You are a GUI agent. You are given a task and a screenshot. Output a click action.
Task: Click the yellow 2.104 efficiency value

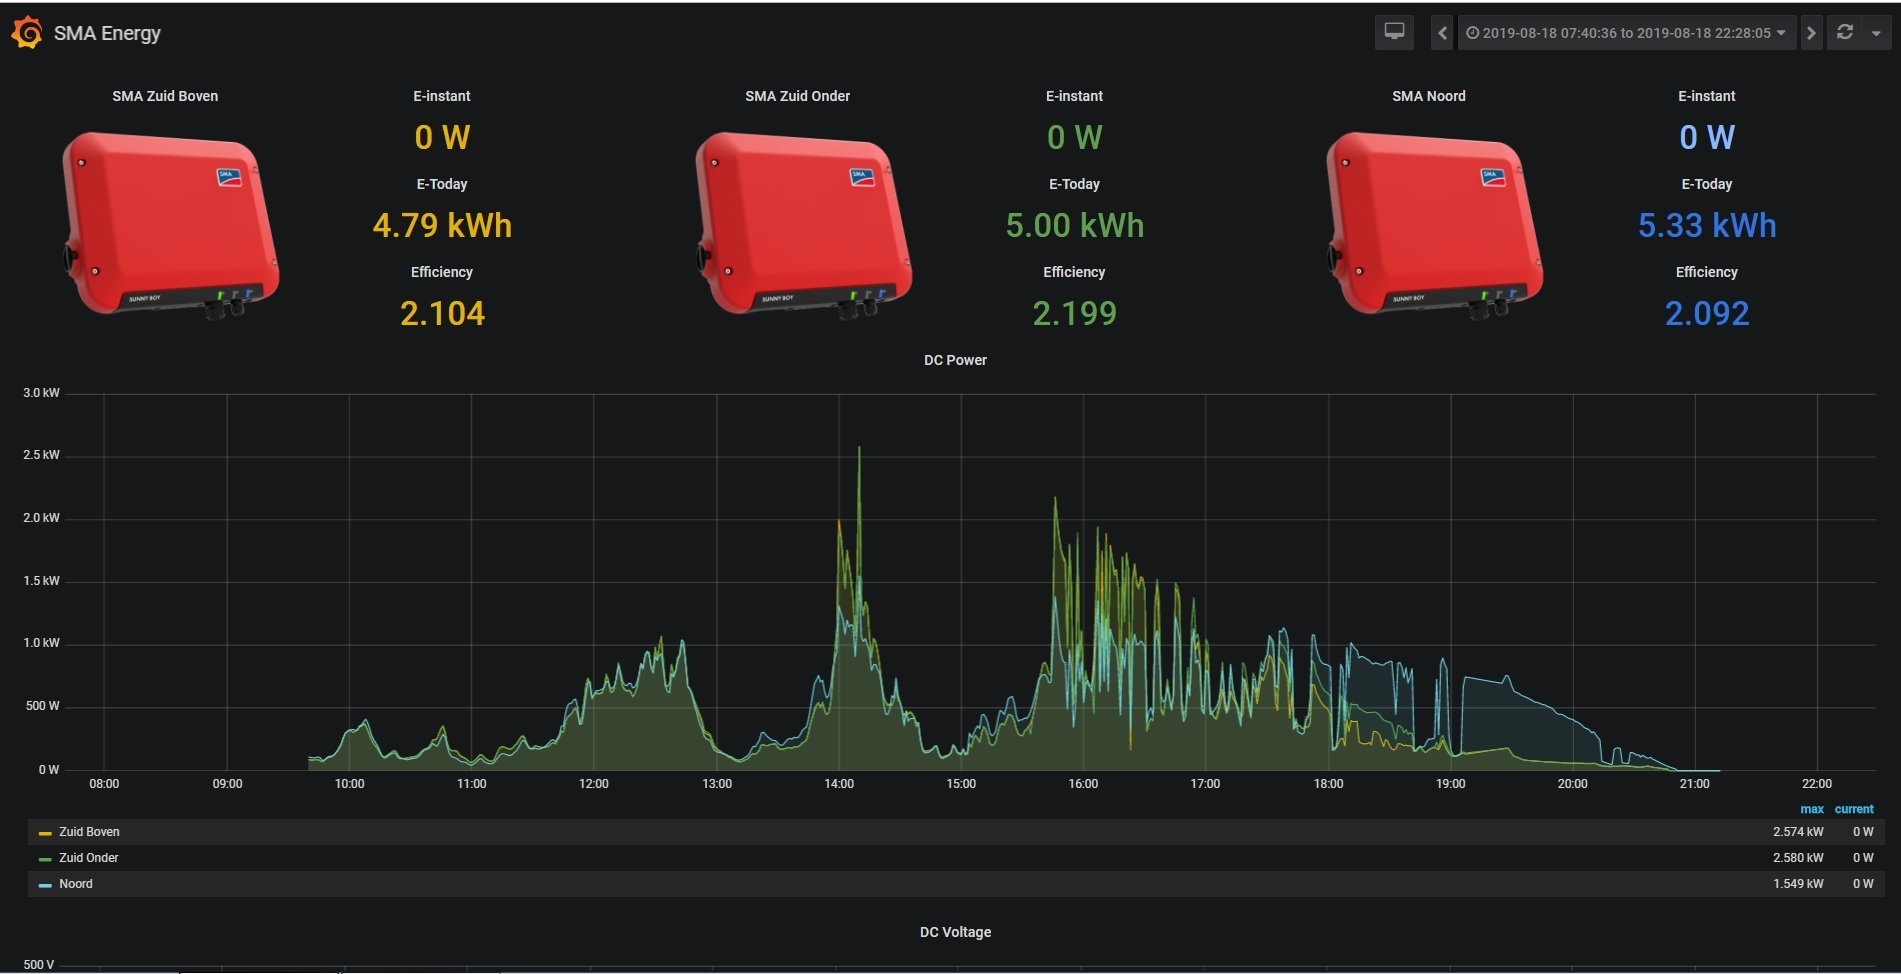click(442, 313)
